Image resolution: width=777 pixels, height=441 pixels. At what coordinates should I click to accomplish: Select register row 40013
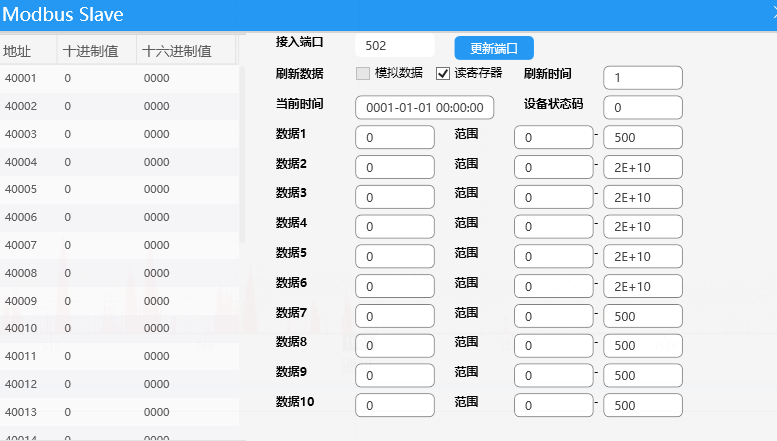click(119, 412)
